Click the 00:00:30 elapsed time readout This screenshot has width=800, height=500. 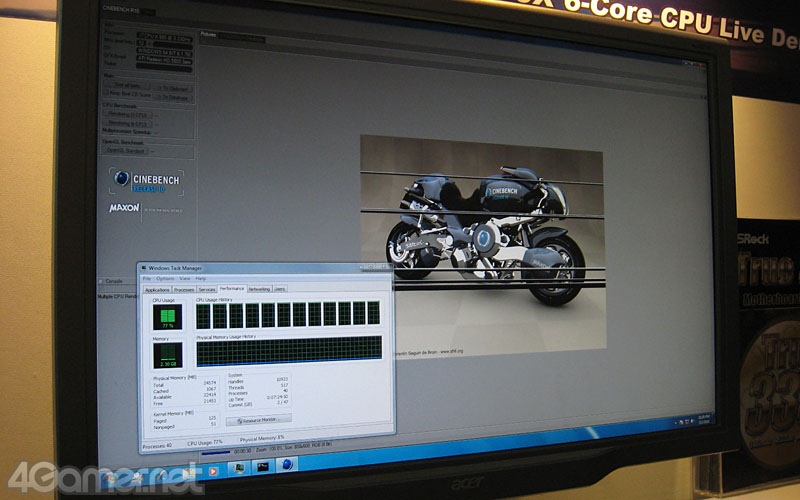(242, 451)
